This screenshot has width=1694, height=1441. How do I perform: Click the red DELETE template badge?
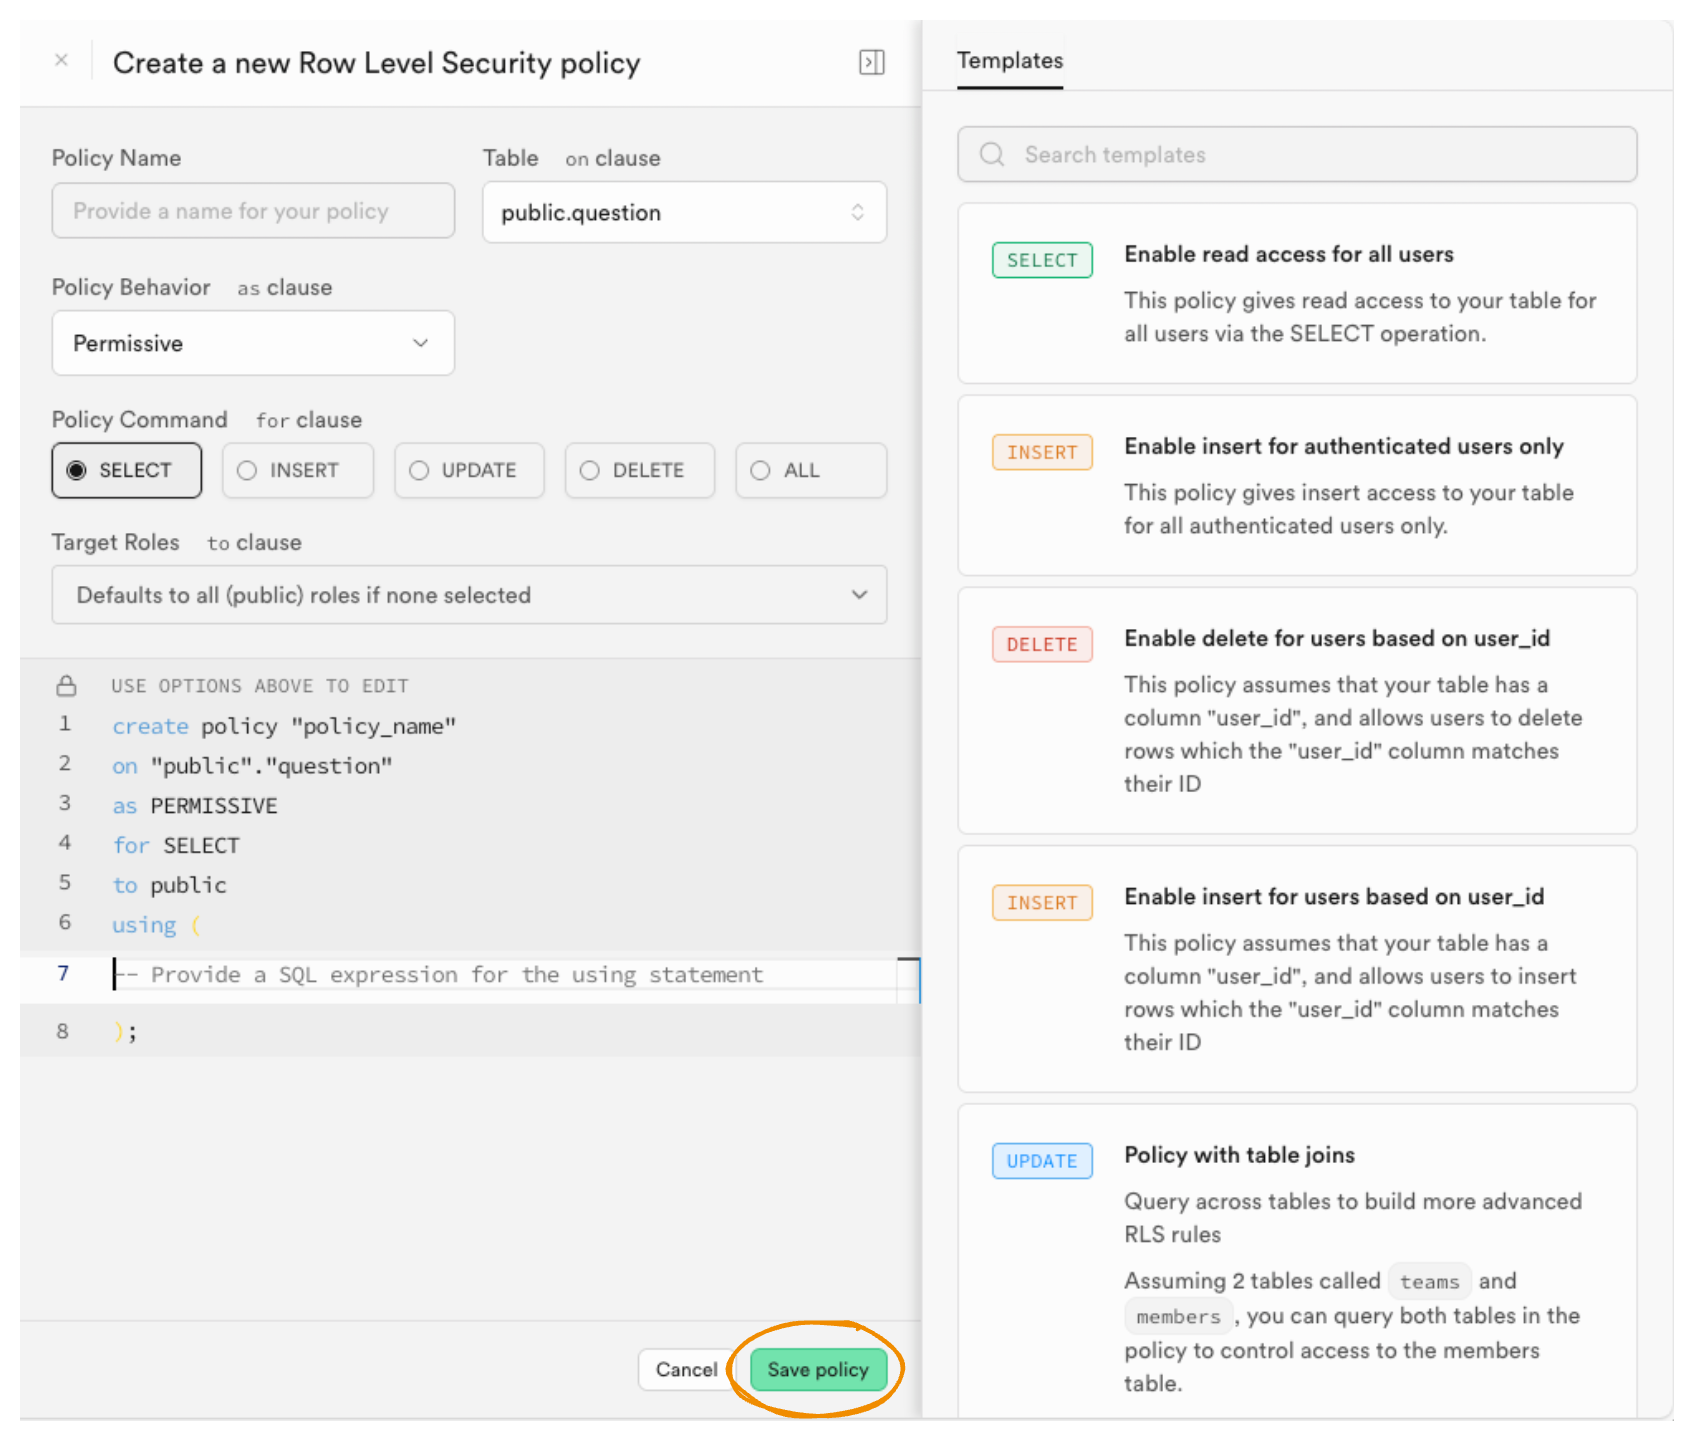pyautogui.click(x=1041, y=645)
